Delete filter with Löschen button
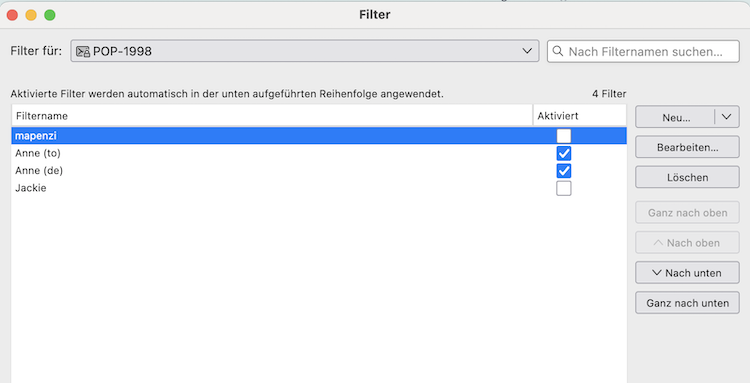Screen dimensions: 750x383 [687, 177]
